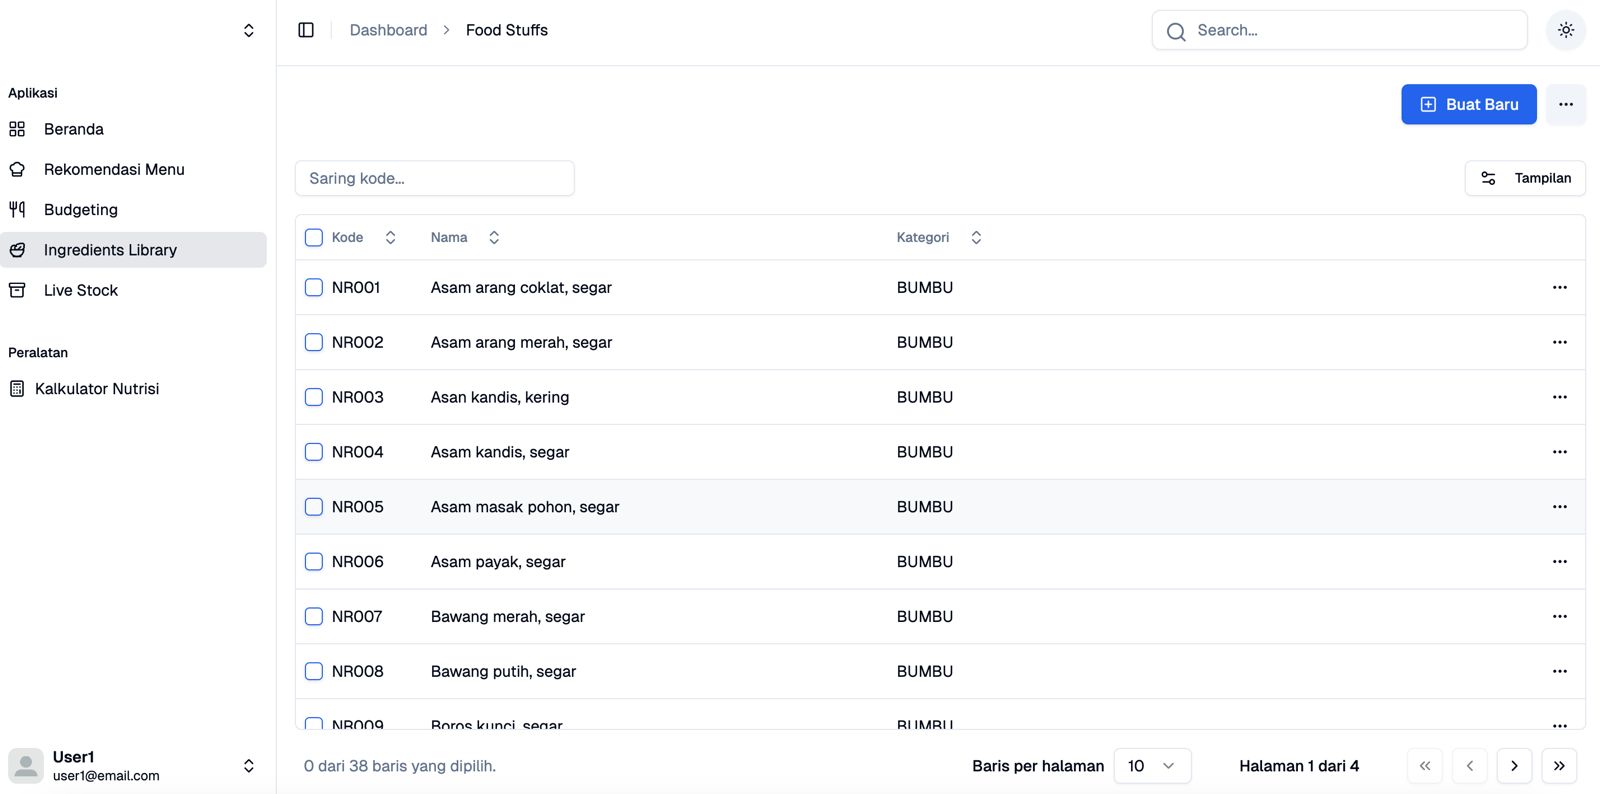Go to Dashboard breadcrumb link
Viewport: 1600px width, 794px height.
[x=388, y=30]
